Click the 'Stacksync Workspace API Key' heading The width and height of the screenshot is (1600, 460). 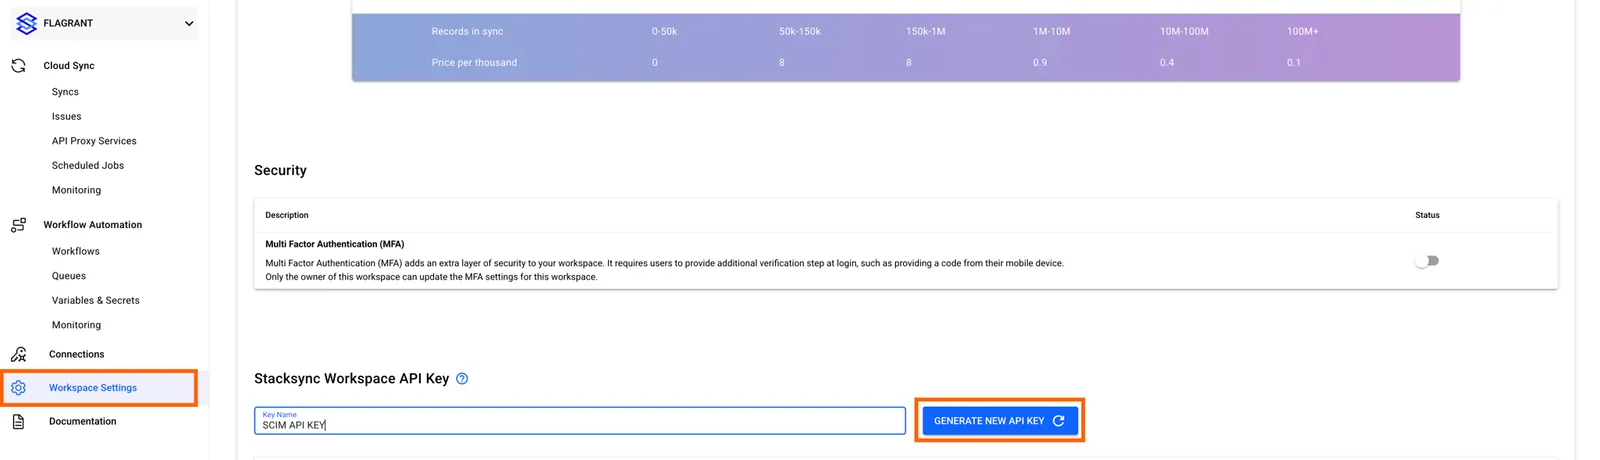click(352, 379)
